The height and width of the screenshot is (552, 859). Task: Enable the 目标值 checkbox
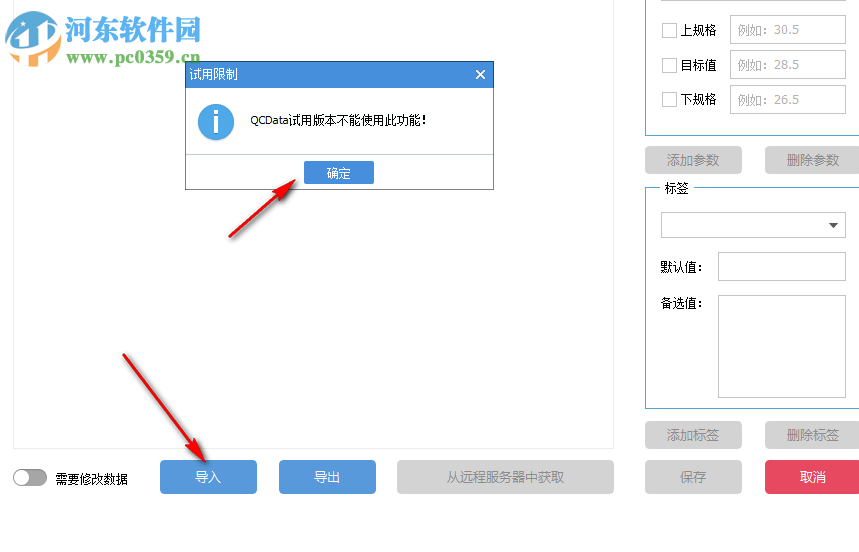(669, 65)
